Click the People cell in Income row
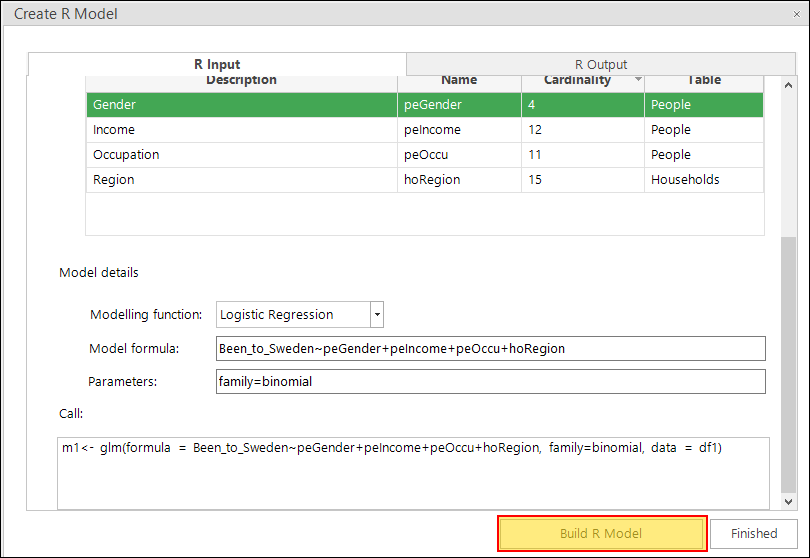 pyautogui.click(x=704, y=130)
